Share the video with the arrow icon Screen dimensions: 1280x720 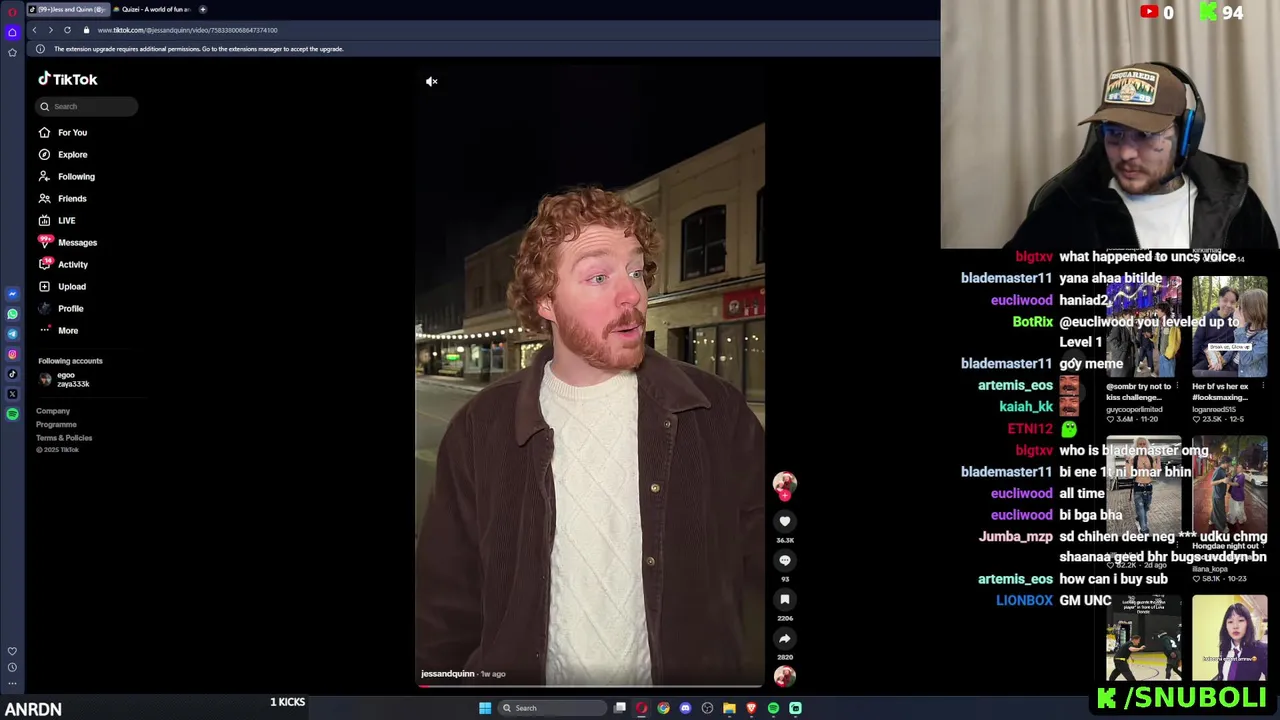[785, 638]
